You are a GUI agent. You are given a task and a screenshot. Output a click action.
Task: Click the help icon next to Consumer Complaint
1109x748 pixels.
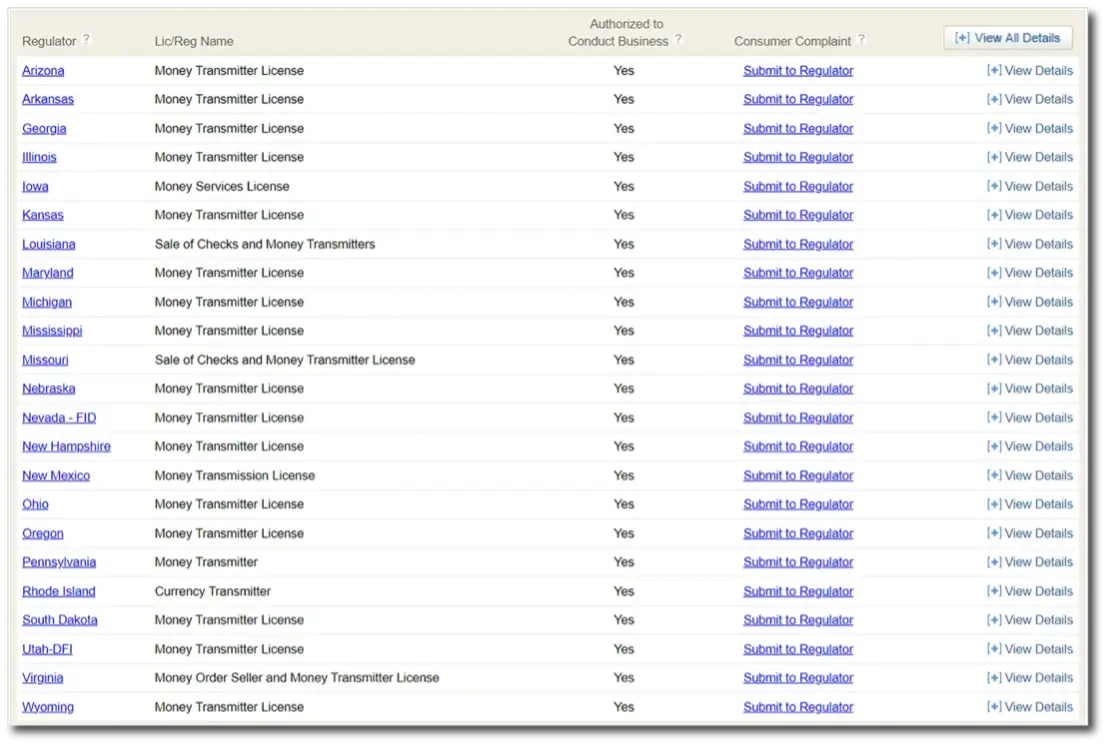click(x=861, y=40)
